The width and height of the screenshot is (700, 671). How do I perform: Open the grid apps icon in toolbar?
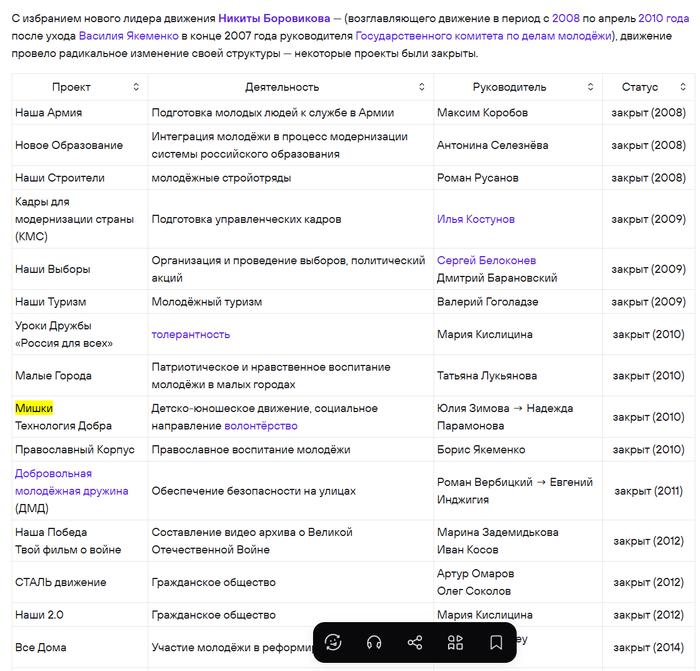coord(455,642)
